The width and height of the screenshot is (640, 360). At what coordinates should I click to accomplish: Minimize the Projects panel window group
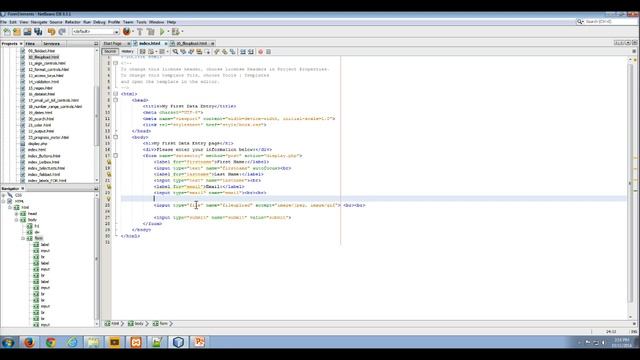pos(96,44)
